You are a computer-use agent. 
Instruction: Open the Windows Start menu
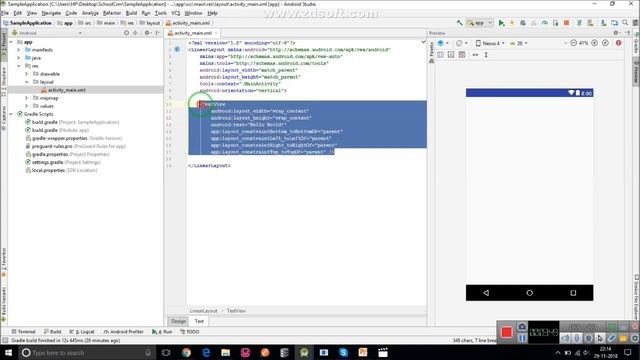8,352
